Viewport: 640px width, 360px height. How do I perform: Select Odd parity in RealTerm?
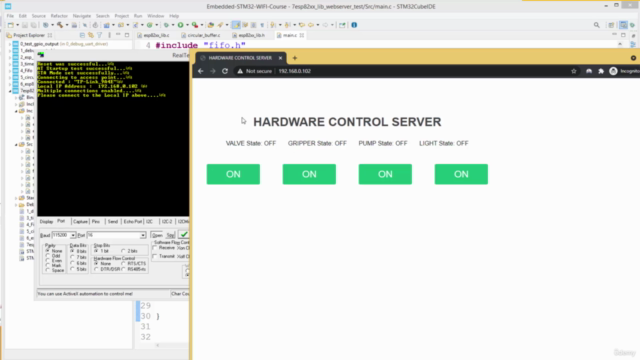[x=48, y=256]
